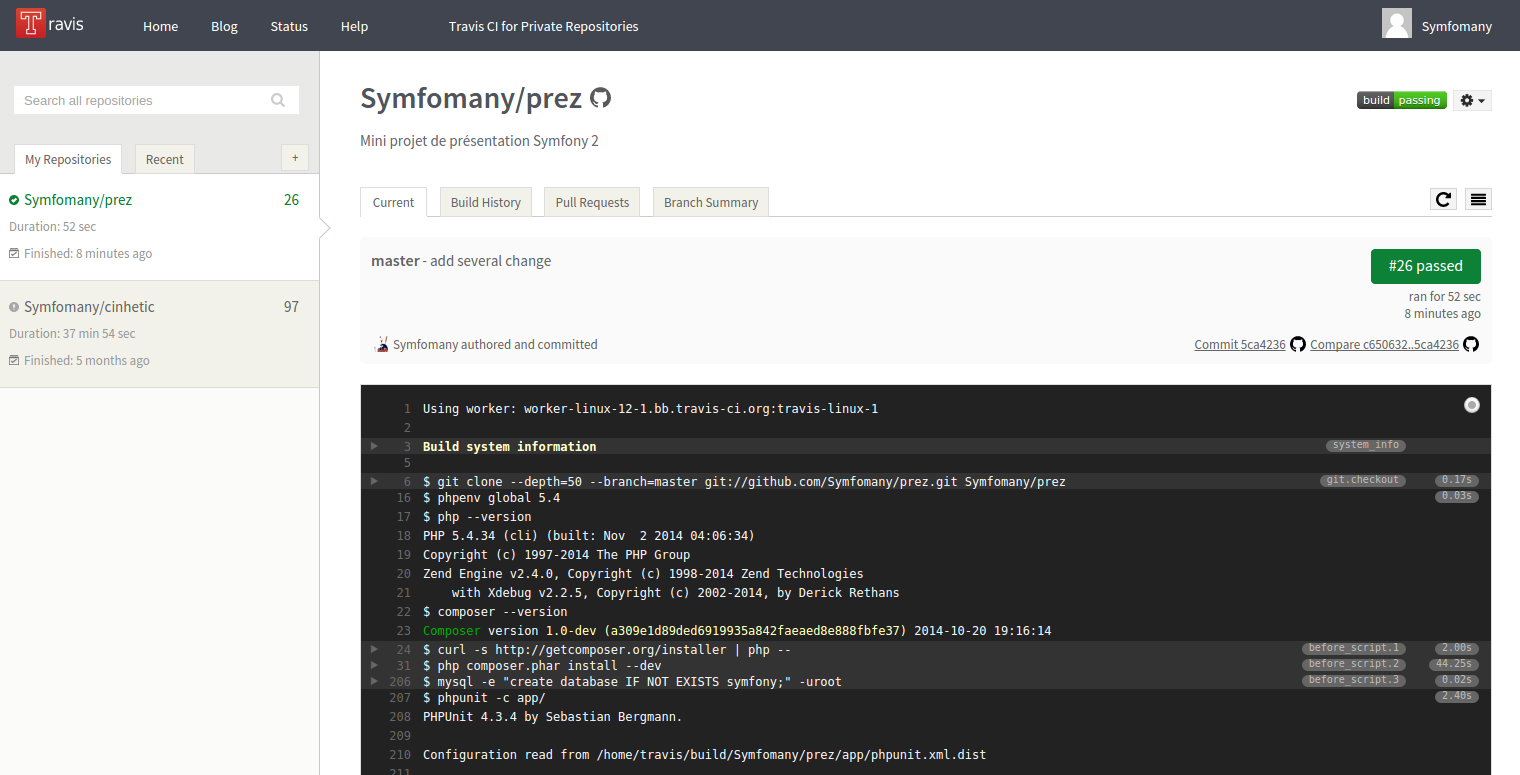The width and height of the screenshot is (1520, 775).
Task: Open the Help menu item
Action: pos(354,26)
